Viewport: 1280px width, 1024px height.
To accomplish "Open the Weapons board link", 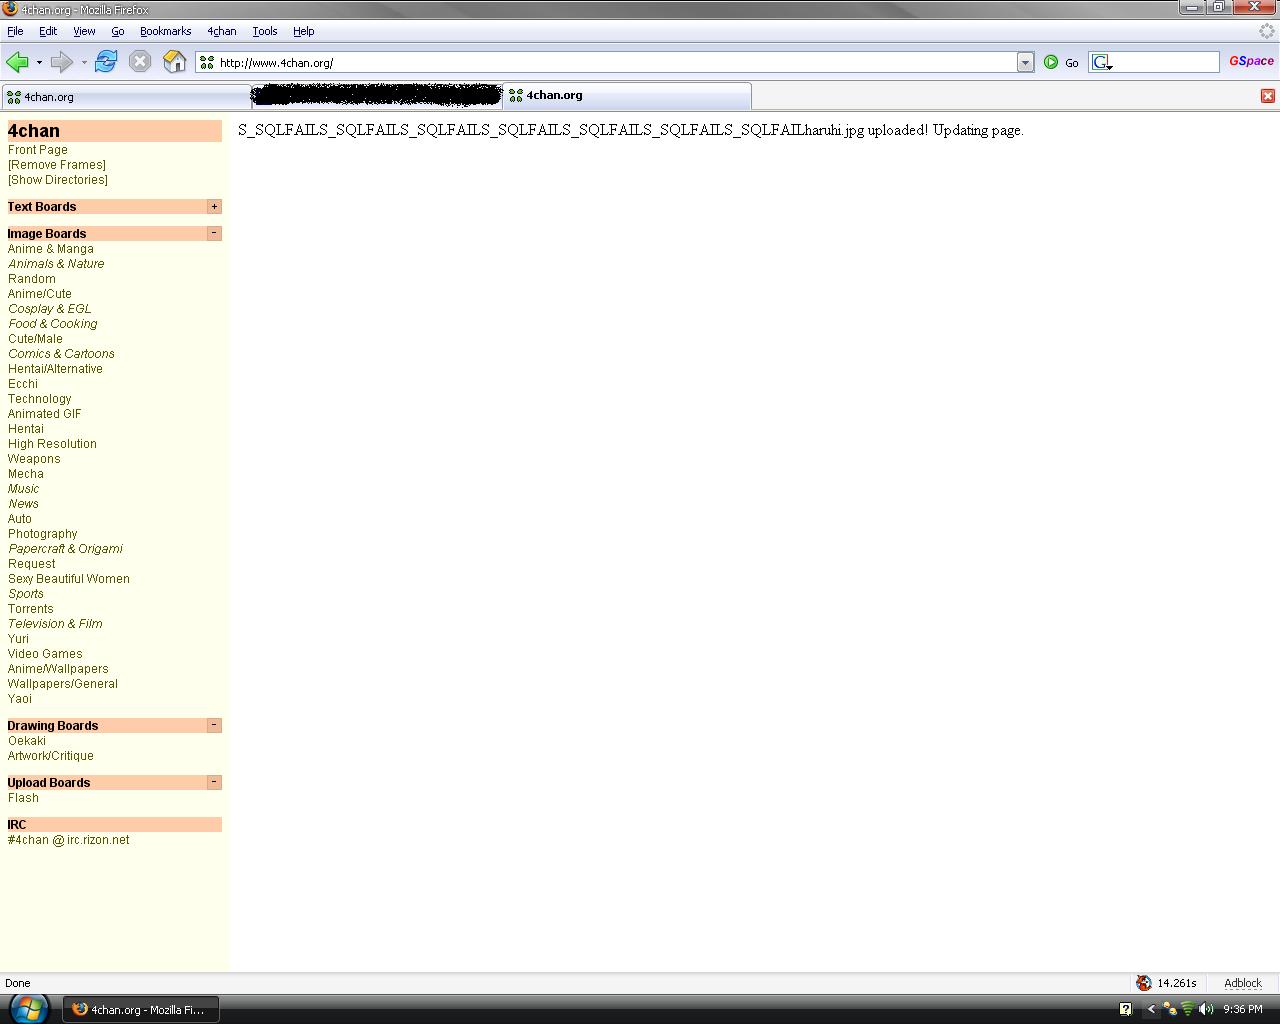I will point(34,459).
